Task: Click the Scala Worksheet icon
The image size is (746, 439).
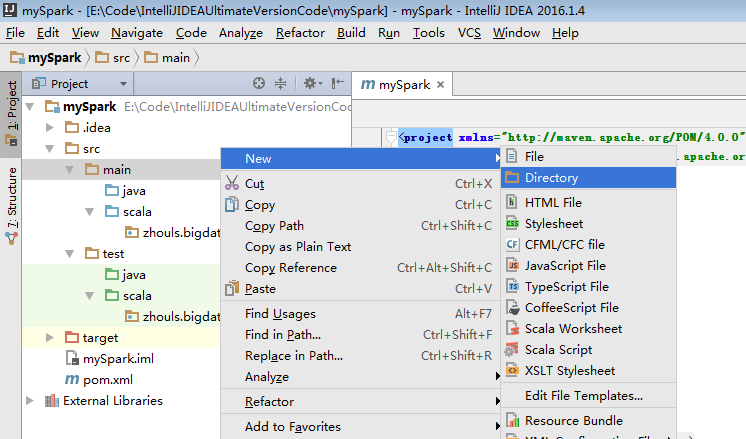Action: (x=512, y=328)
